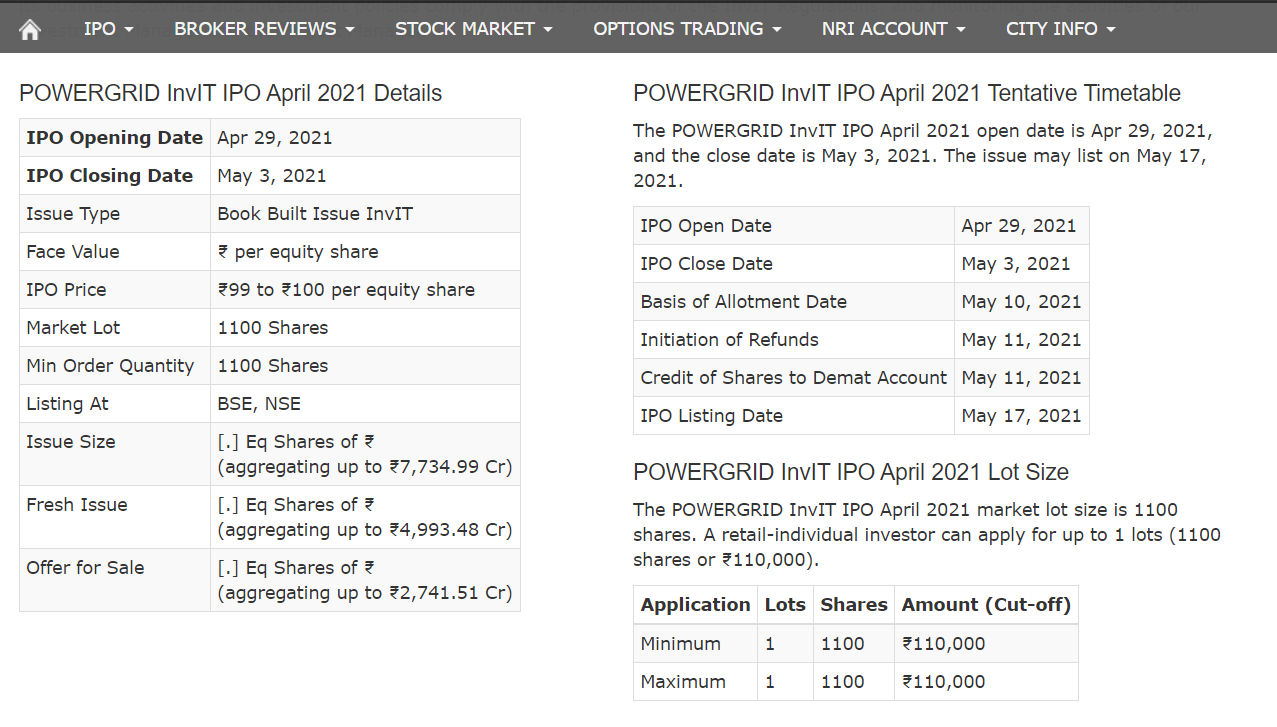Click the 'BSE, NSE' listing value
1277x727 pixels.
click(x=259, y=404)
